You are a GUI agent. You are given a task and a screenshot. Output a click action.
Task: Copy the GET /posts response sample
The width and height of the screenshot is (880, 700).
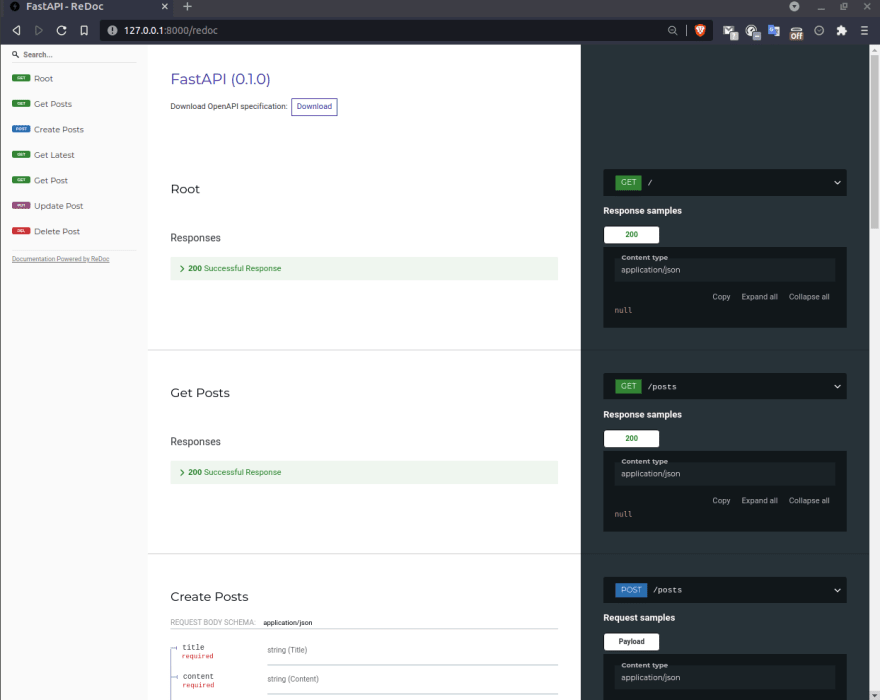pos(721,501)
